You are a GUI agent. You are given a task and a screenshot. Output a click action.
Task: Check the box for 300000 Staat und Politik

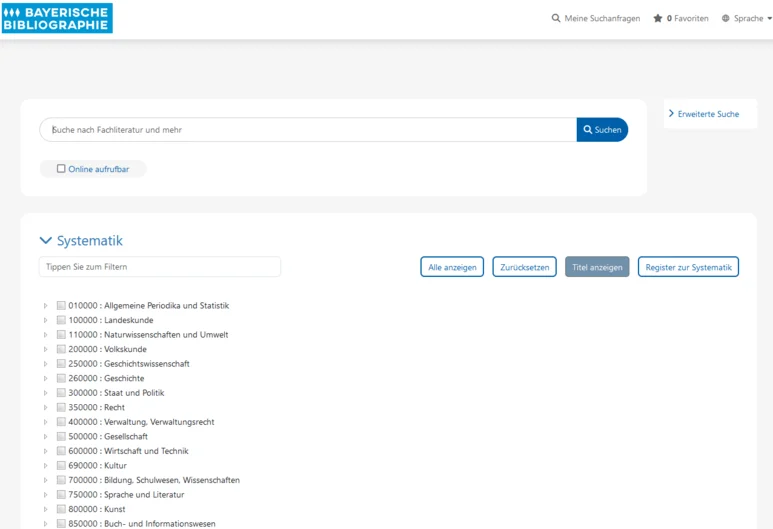pyautogui.click(x=61, y=393)
